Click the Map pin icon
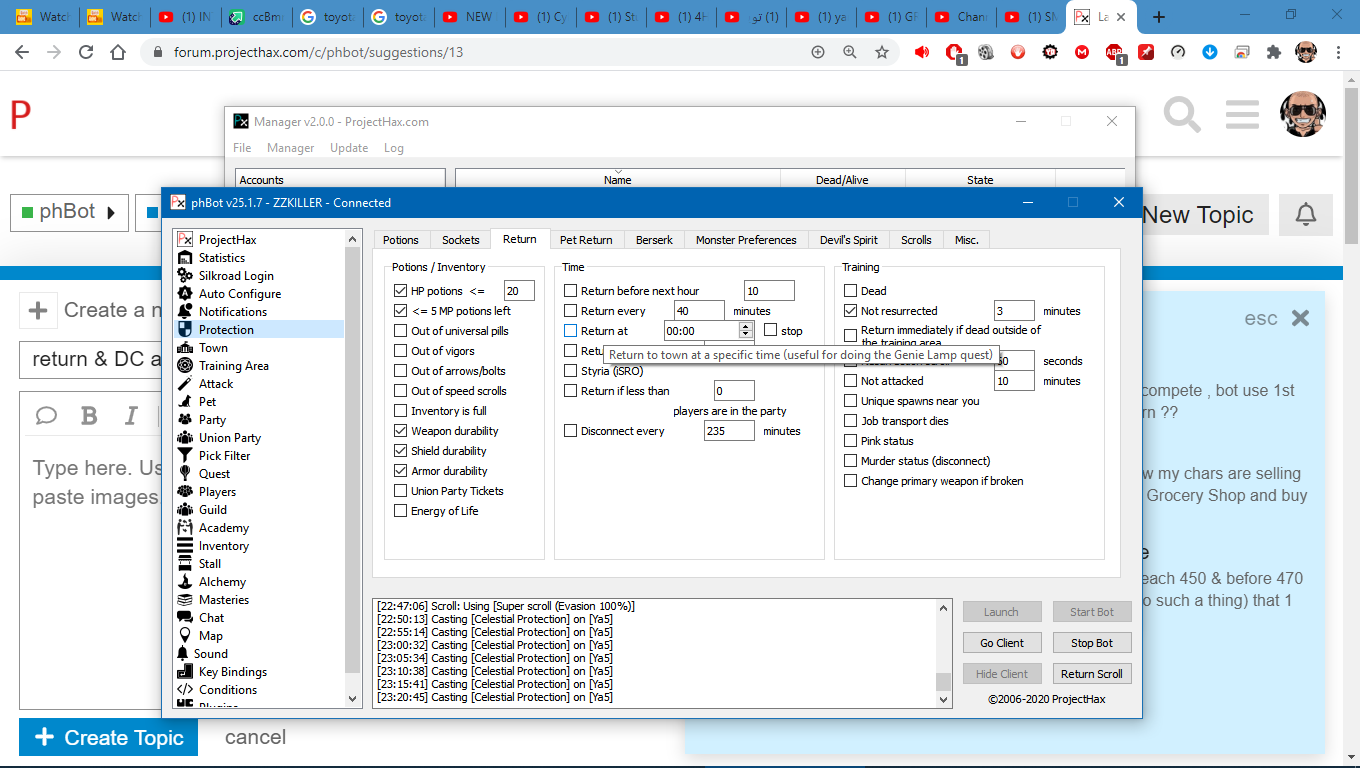 point(184,636)
